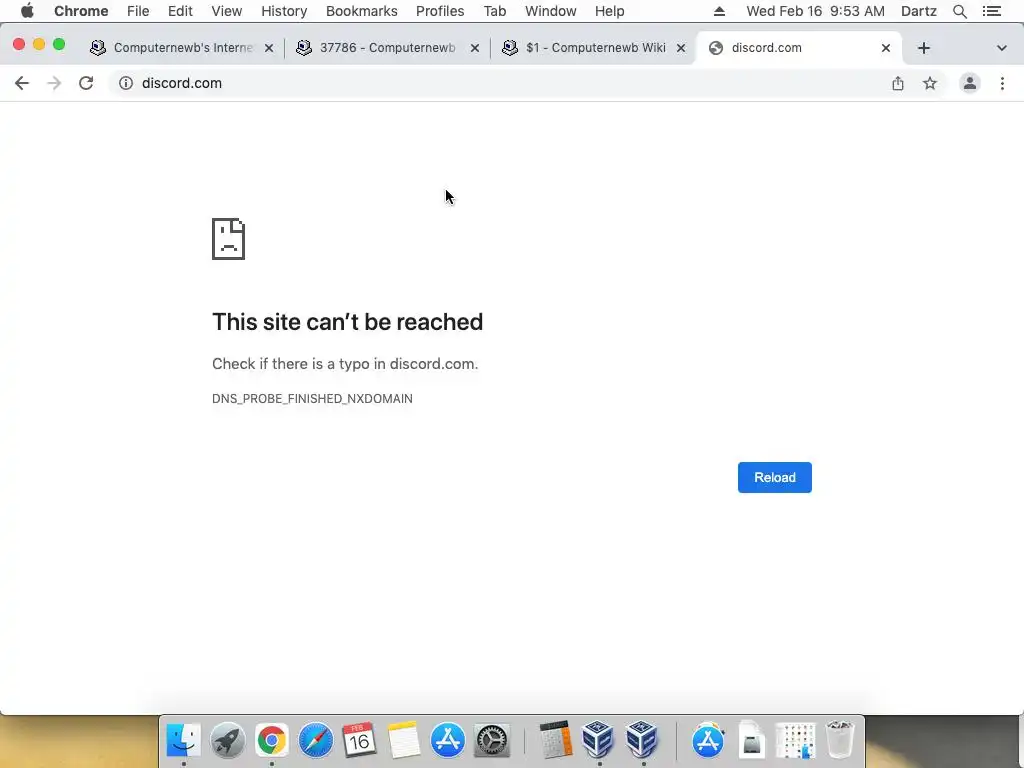
Task: Open the Apple menu
Action: pyautogui.click(x=27, y=11)
